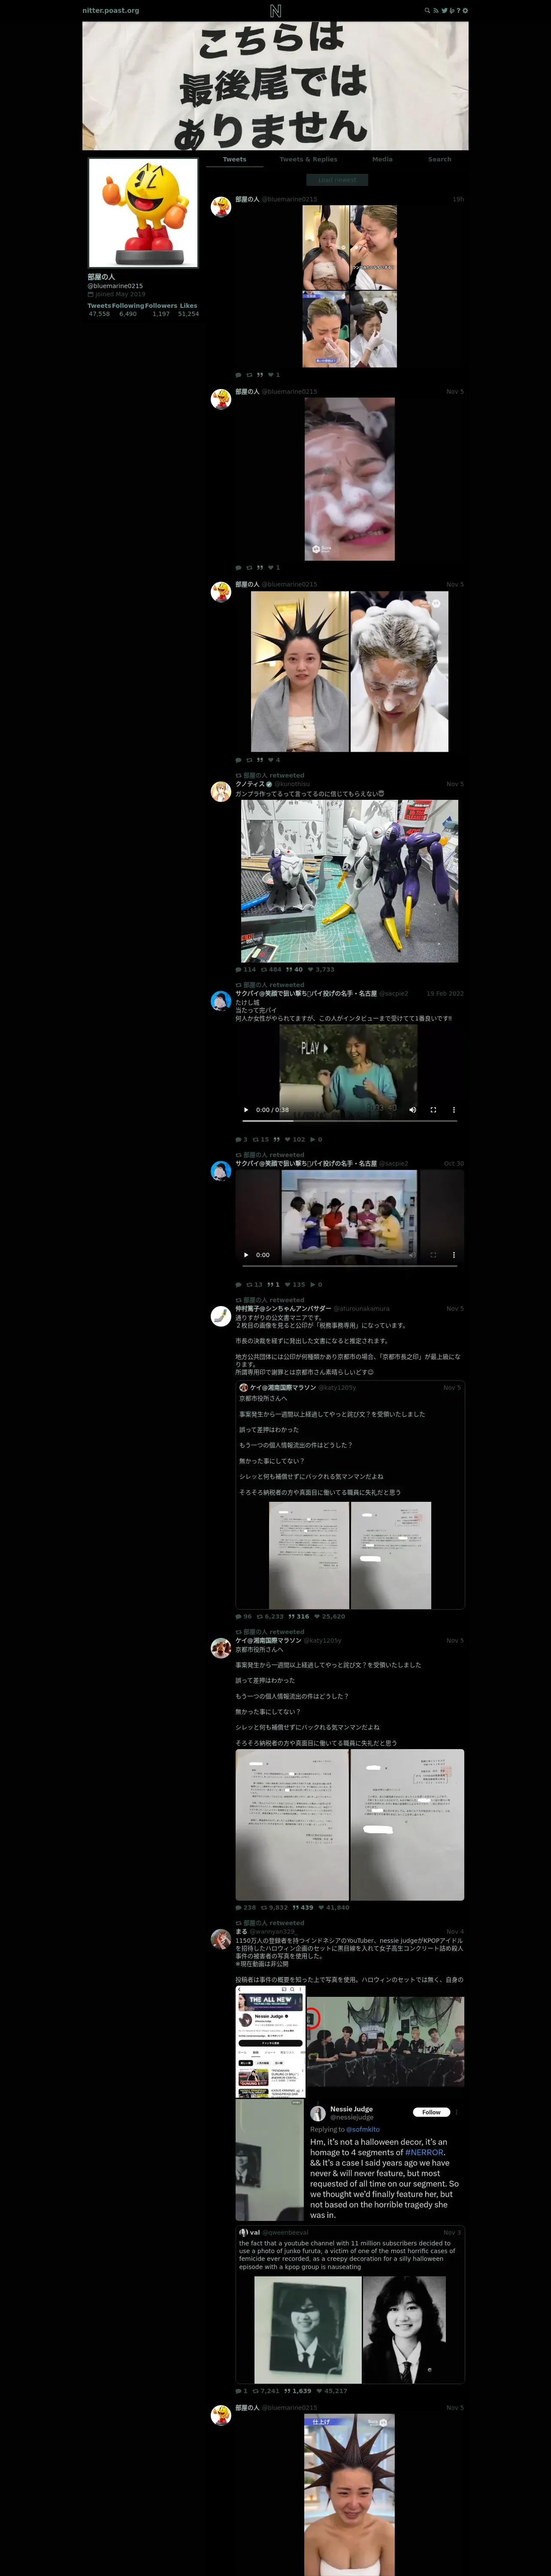The image size is (551, 2576).
Task: Click the 114 comments icon on Gunpla tweet
Action: pos(238,969)
